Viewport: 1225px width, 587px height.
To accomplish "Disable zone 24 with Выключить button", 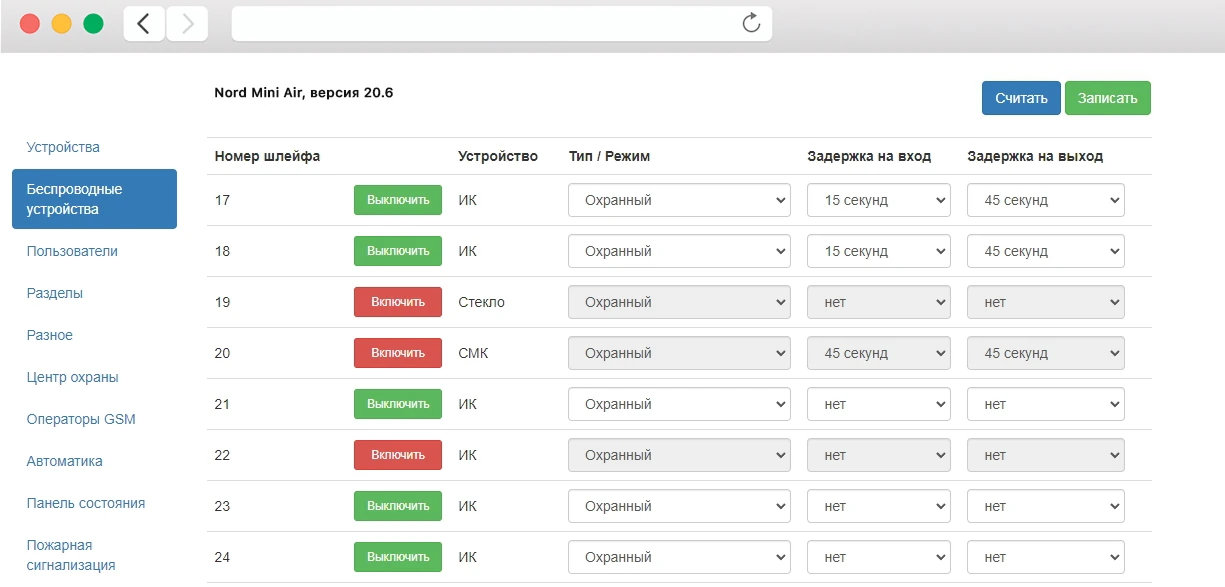I will [397, 557].
